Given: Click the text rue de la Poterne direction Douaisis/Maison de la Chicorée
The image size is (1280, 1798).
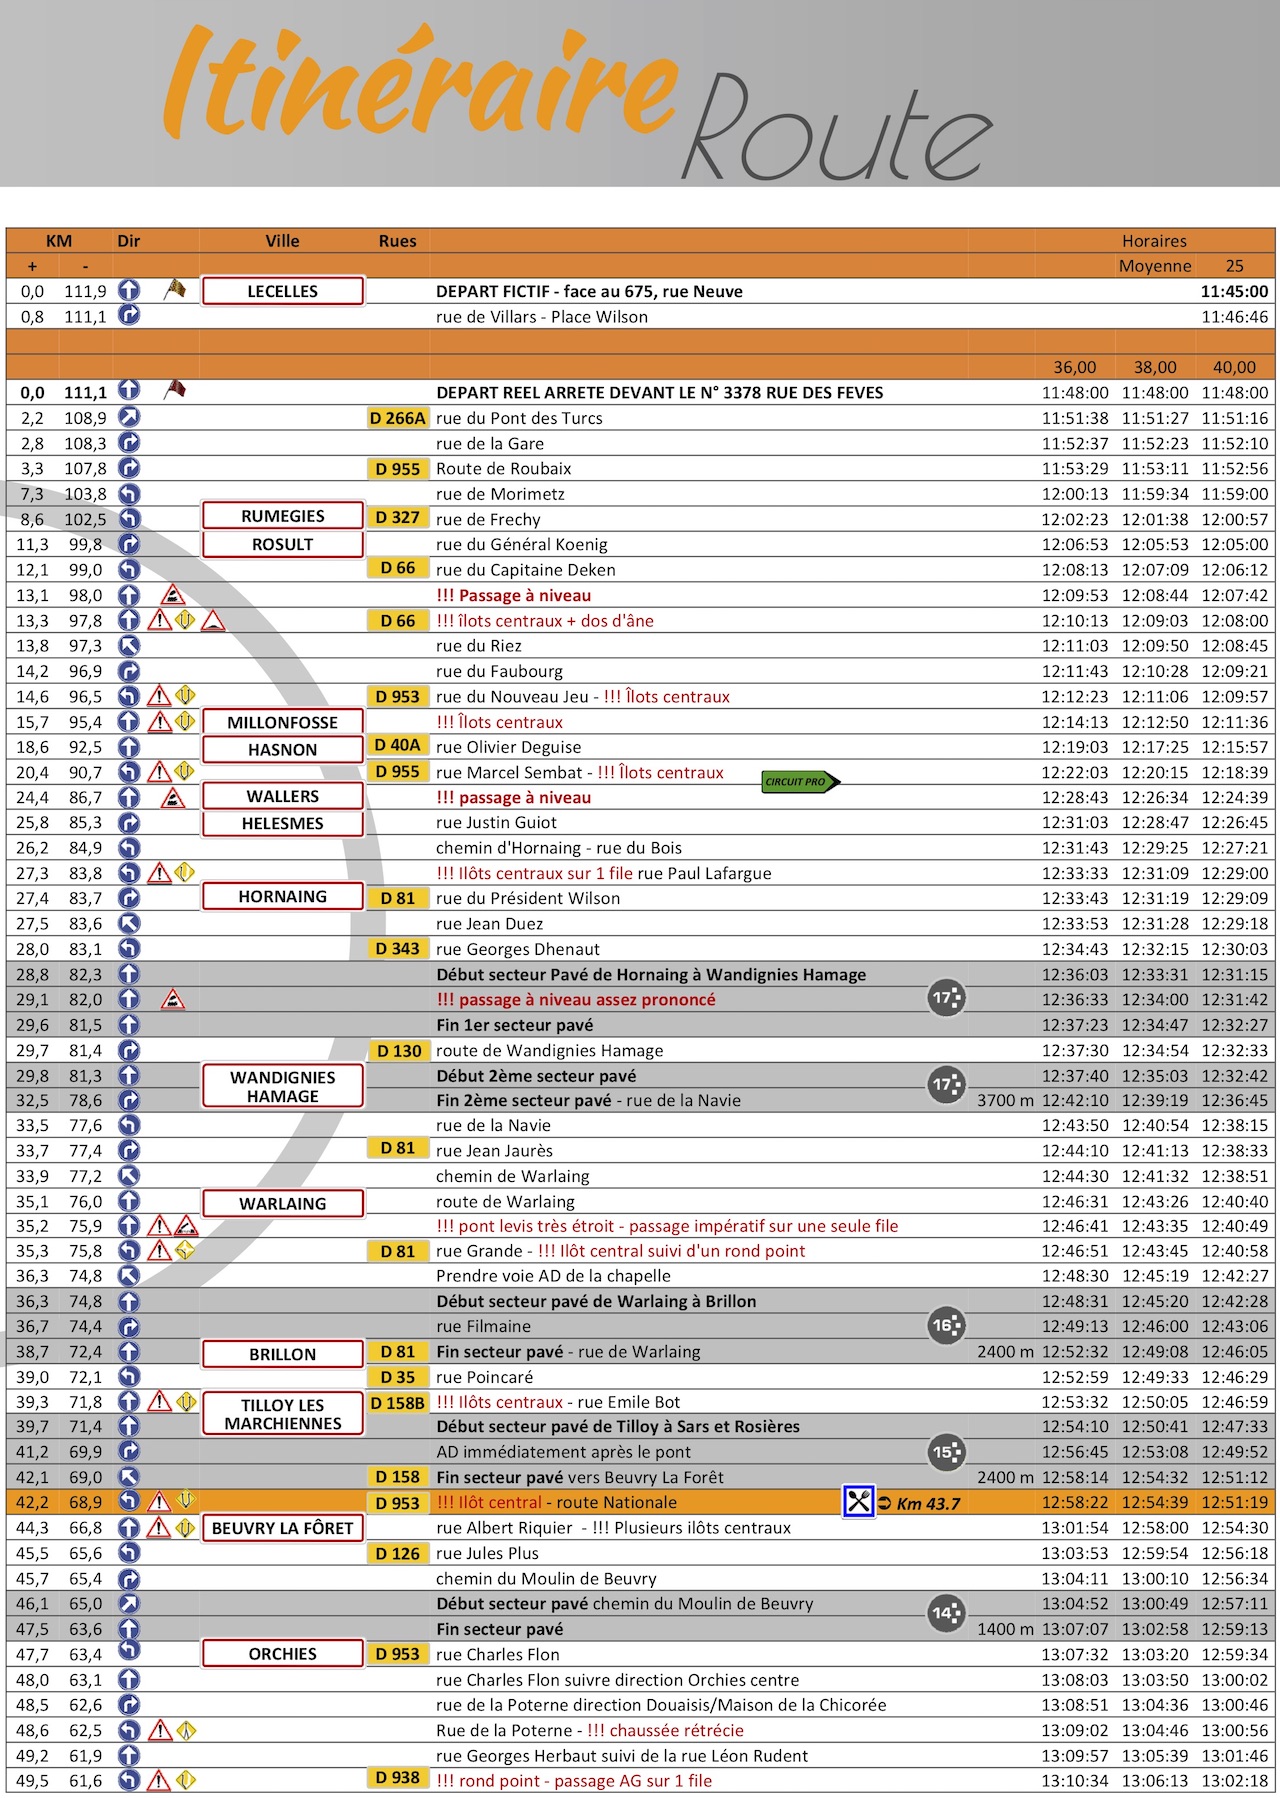Looking at the screenshot, I should click(x=661, y=1705).
